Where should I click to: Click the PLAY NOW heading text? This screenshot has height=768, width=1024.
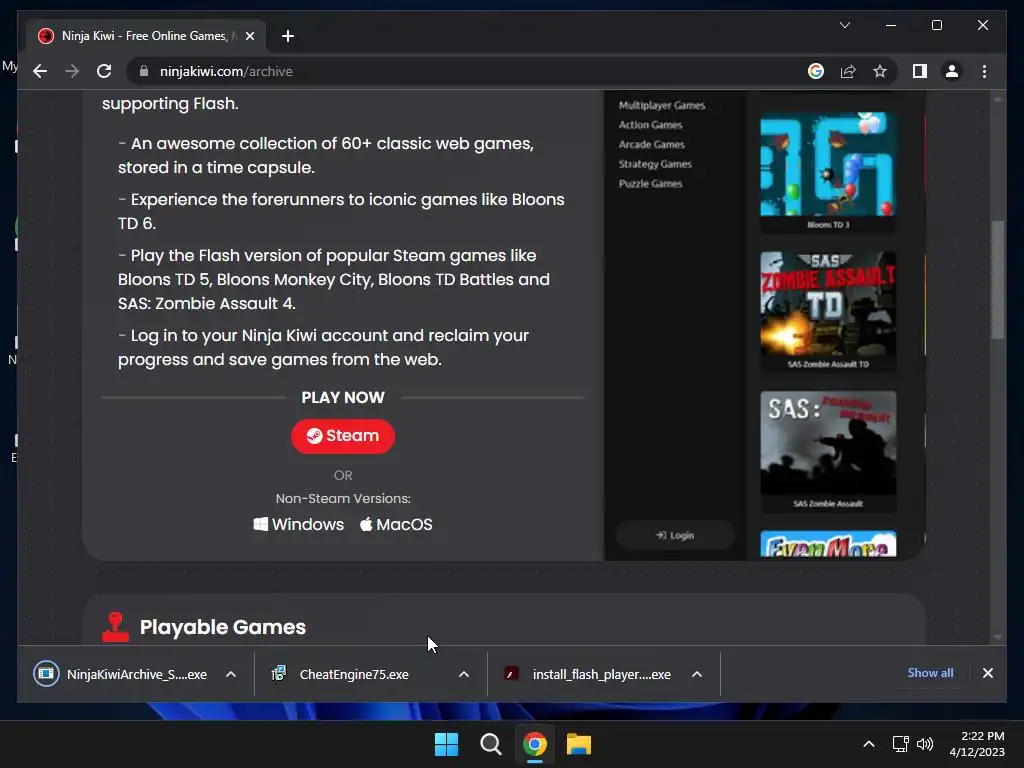pyautogui.click(x=343, y=397)
